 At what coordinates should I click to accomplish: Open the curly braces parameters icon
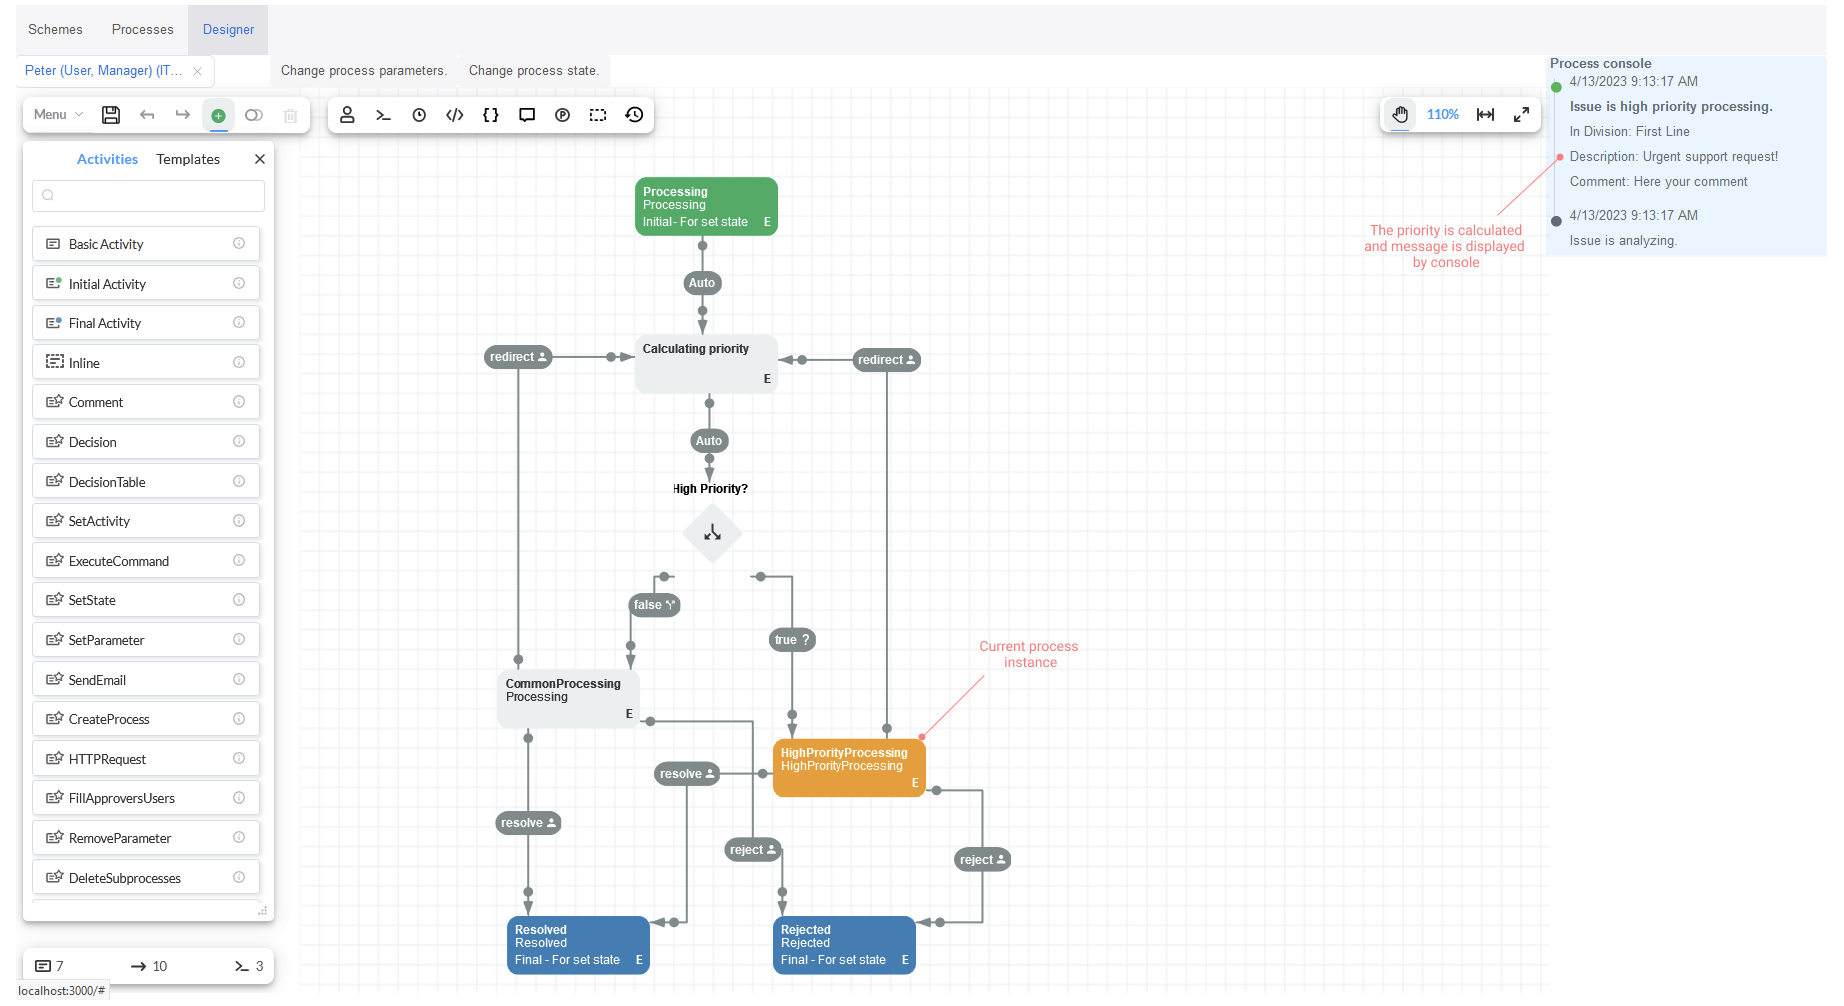click(x=490, y=115)
